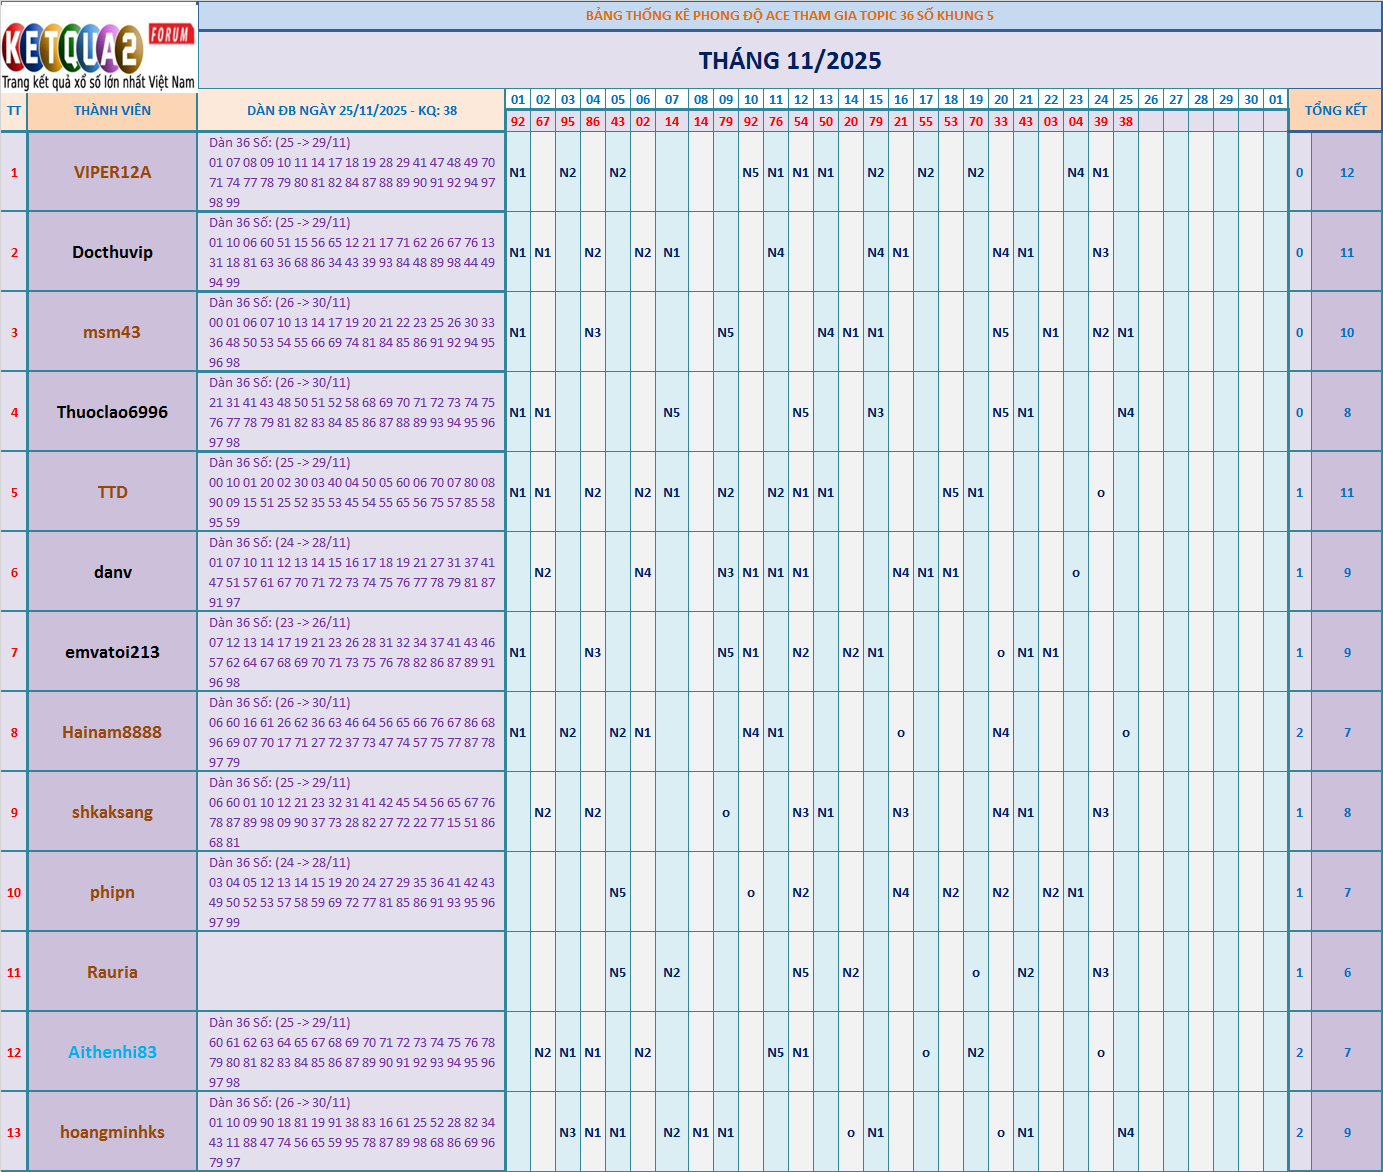Select the Aithenhi83 member name
The height and width of the screenshot is (1172, 1383).
coord(112,1052)
